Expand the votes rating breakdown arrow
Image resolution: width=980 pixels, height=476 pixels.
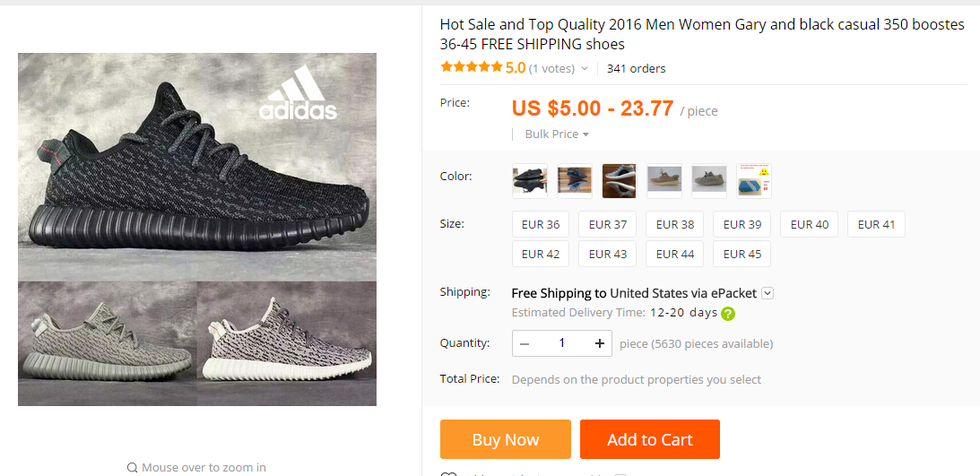(584, 69)
